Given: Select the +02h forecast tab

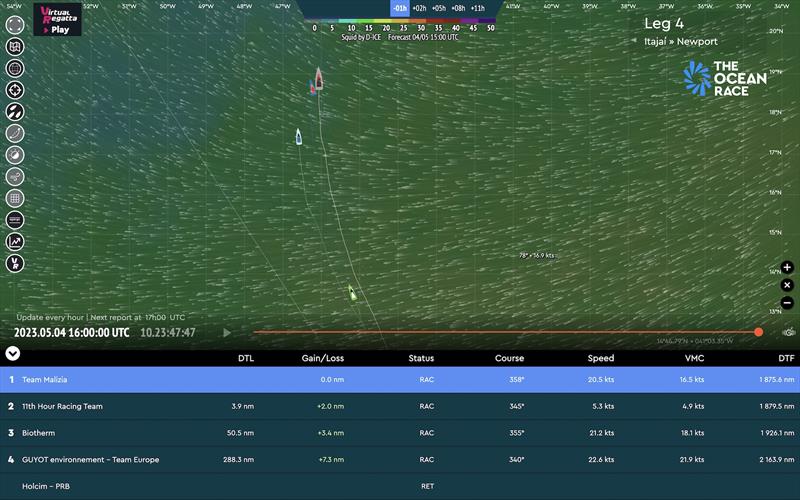Looking at the screenshot, I should (x=419, y=8).
